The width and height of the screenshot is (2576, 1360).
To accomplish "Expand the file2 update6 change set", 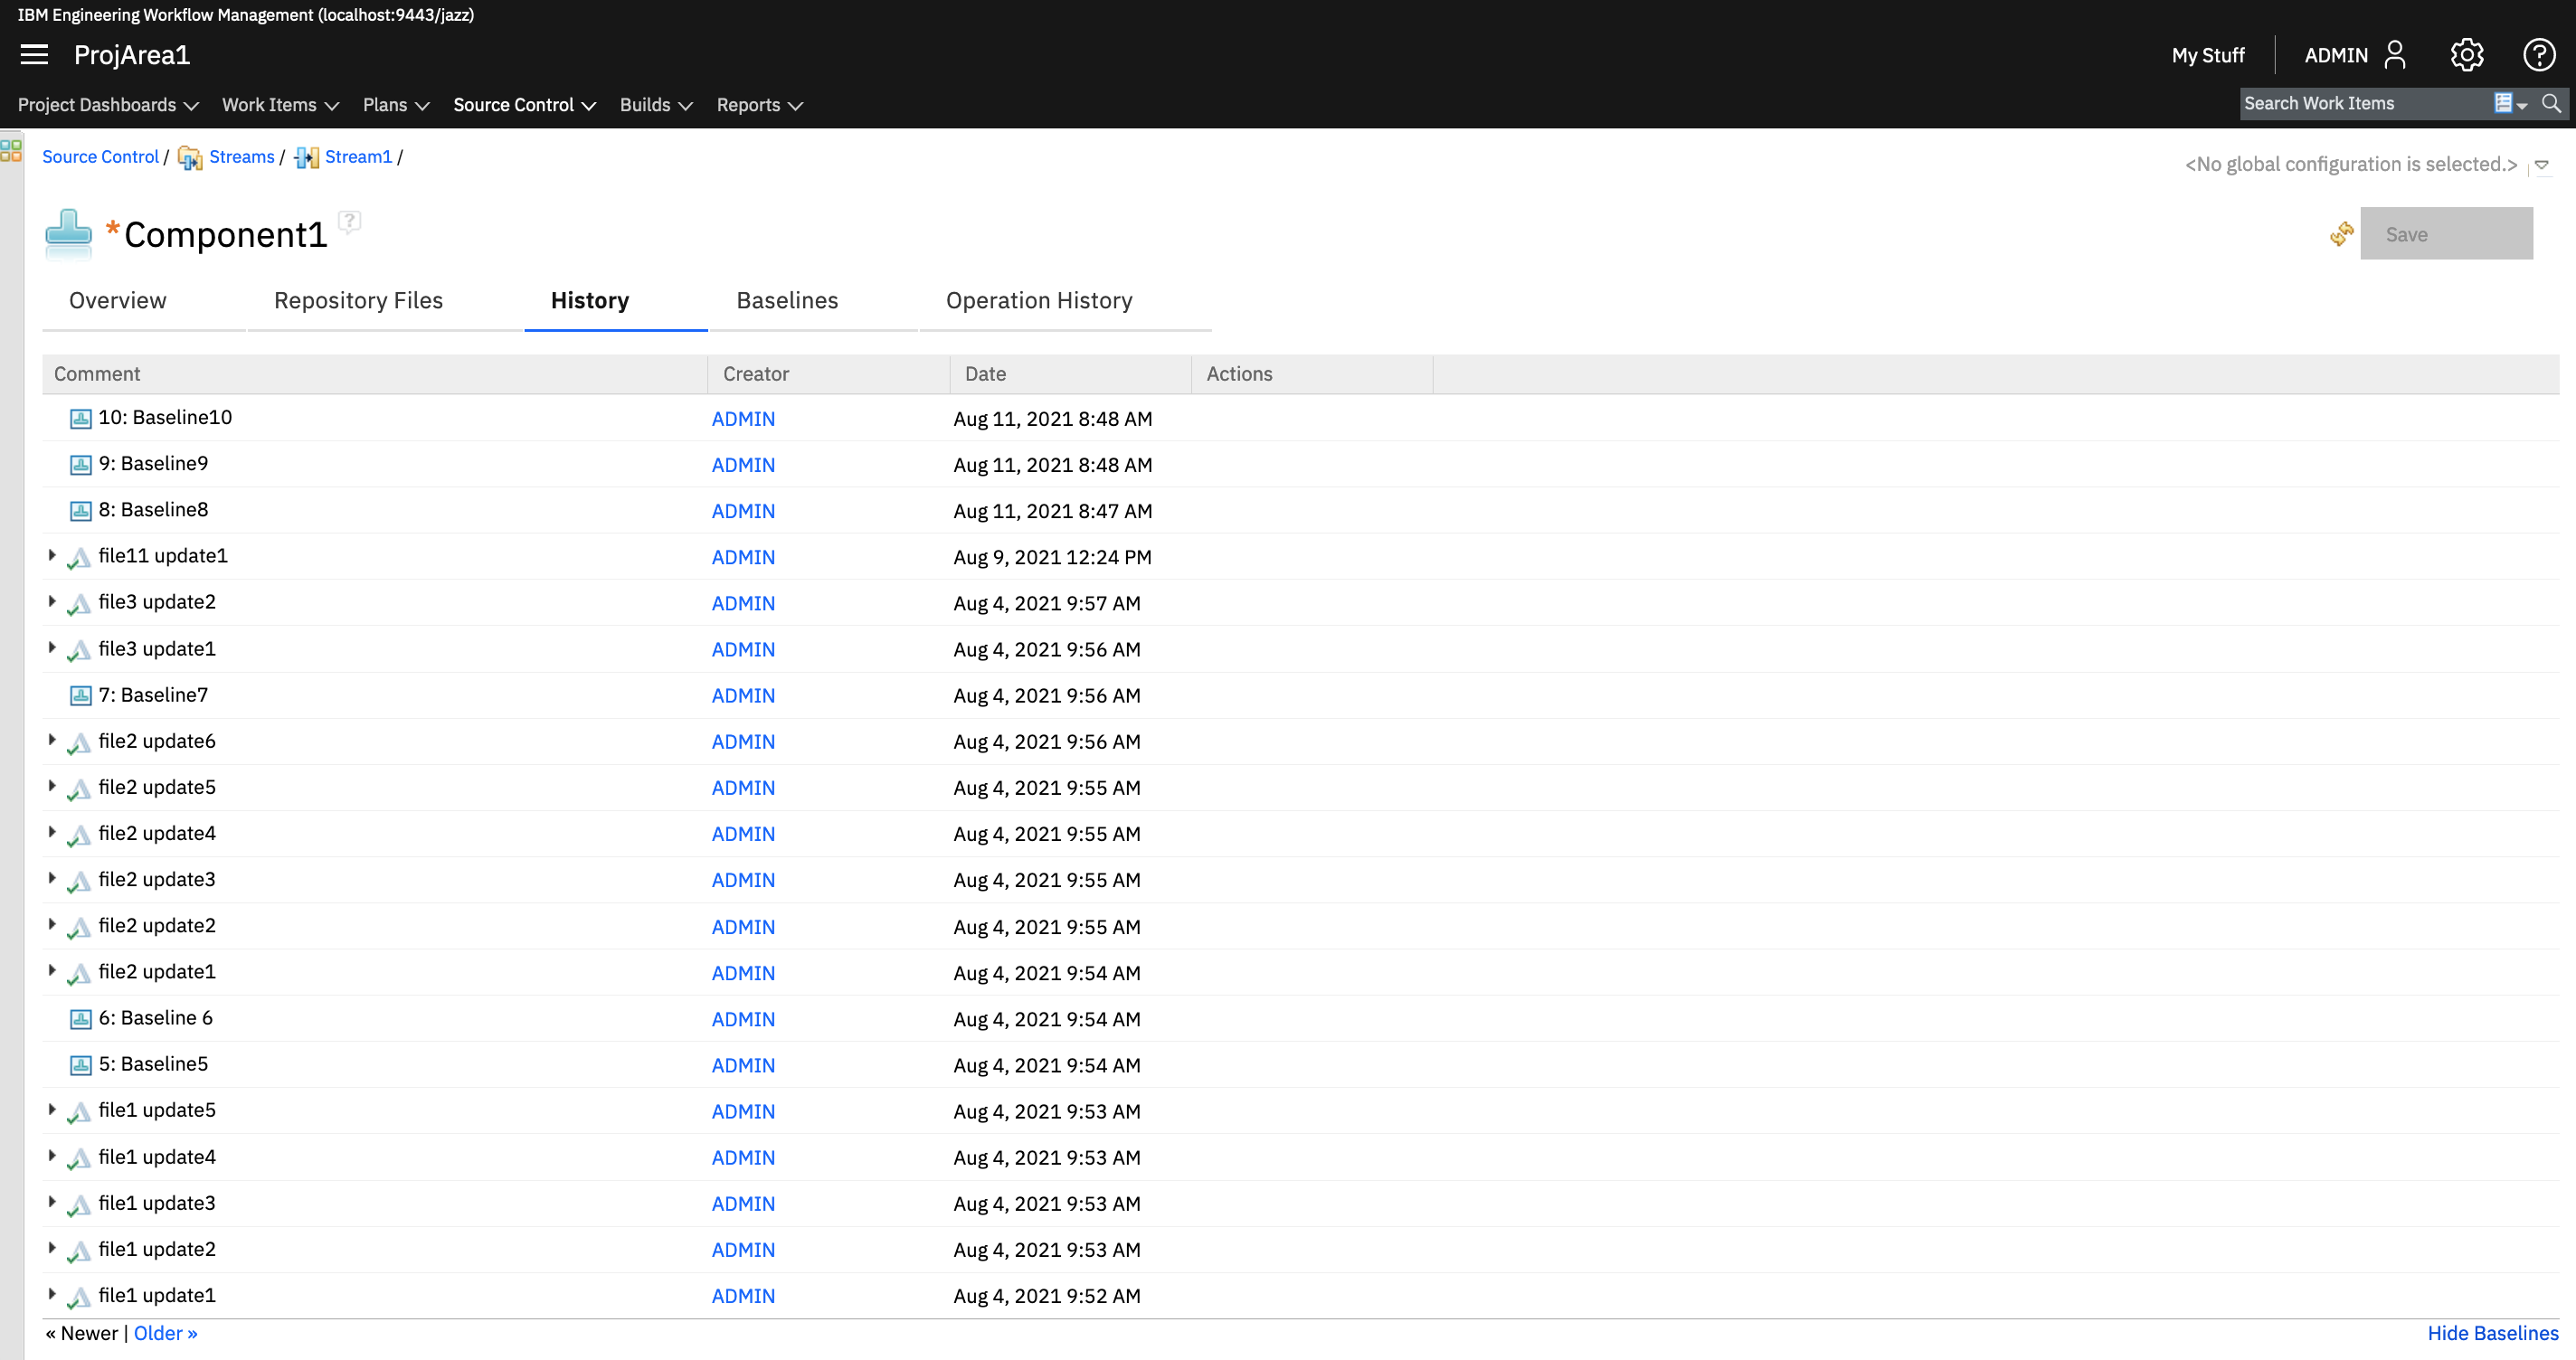I will [x=52, y=740].
